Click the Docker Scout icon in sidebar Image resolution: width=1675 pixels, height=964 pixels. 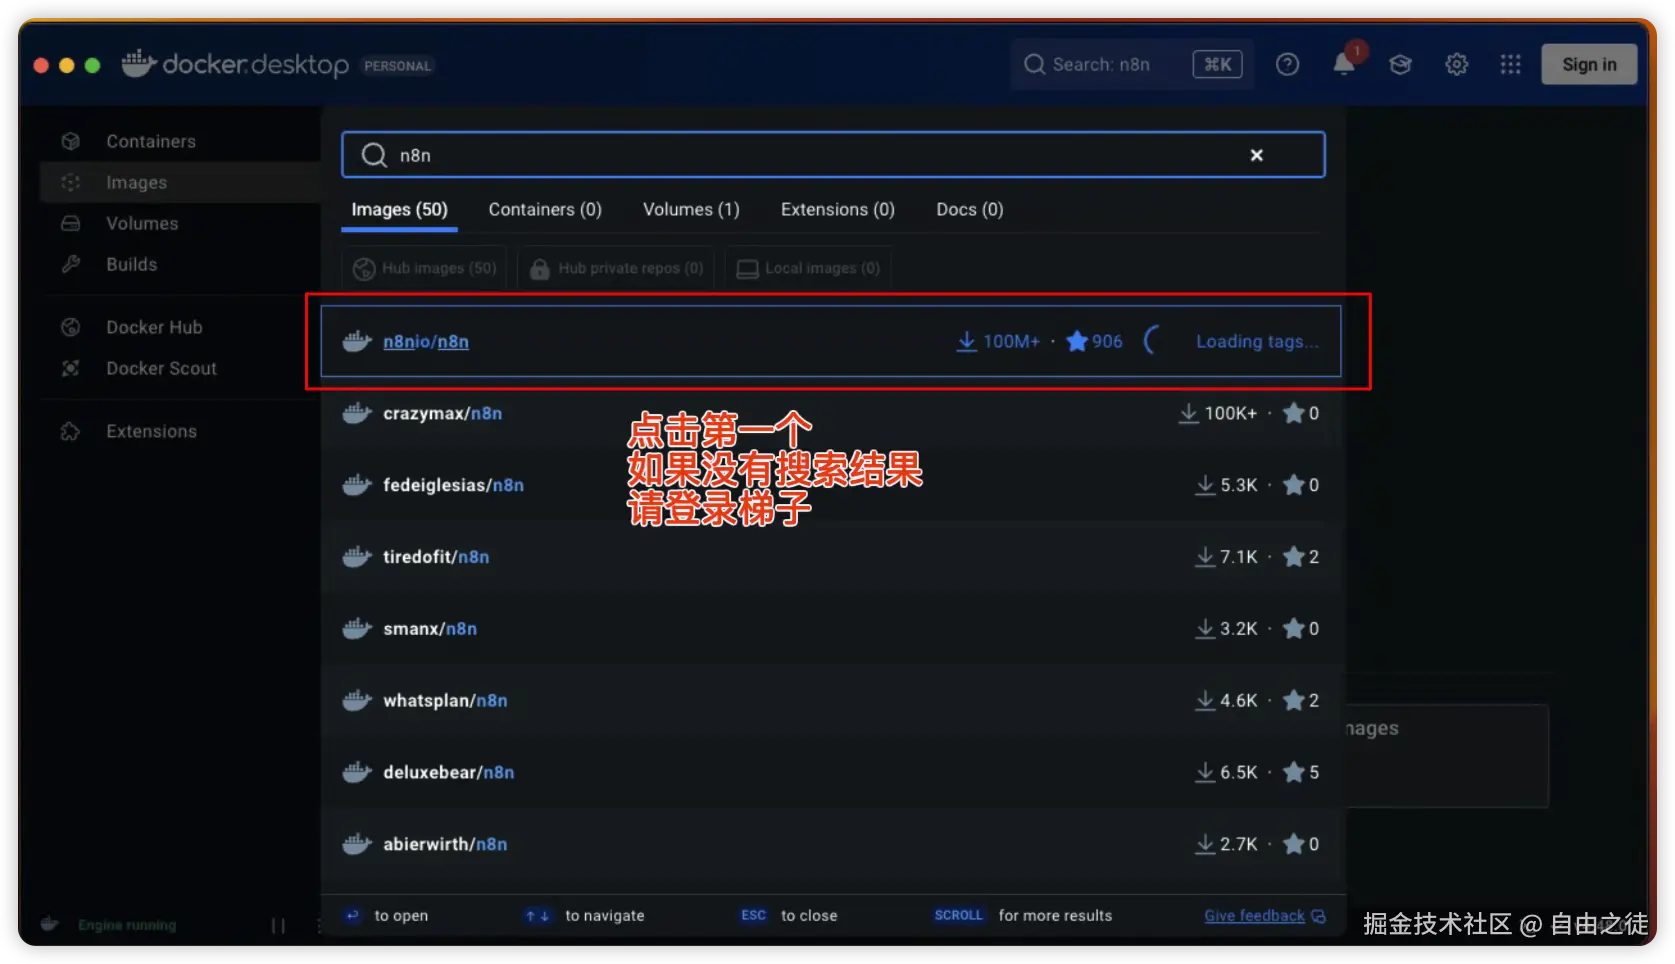(70, 368)
